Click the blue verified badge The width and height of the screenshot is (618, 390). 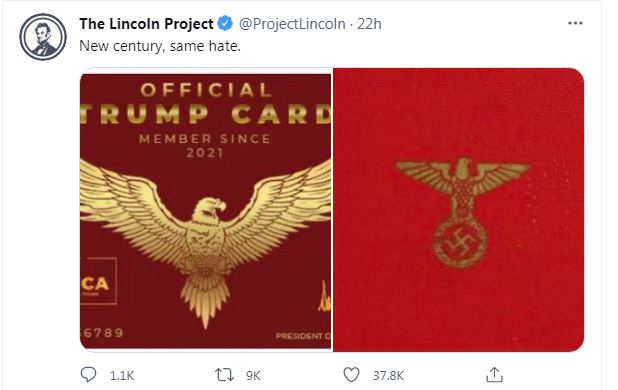click(x=225, y=24)
